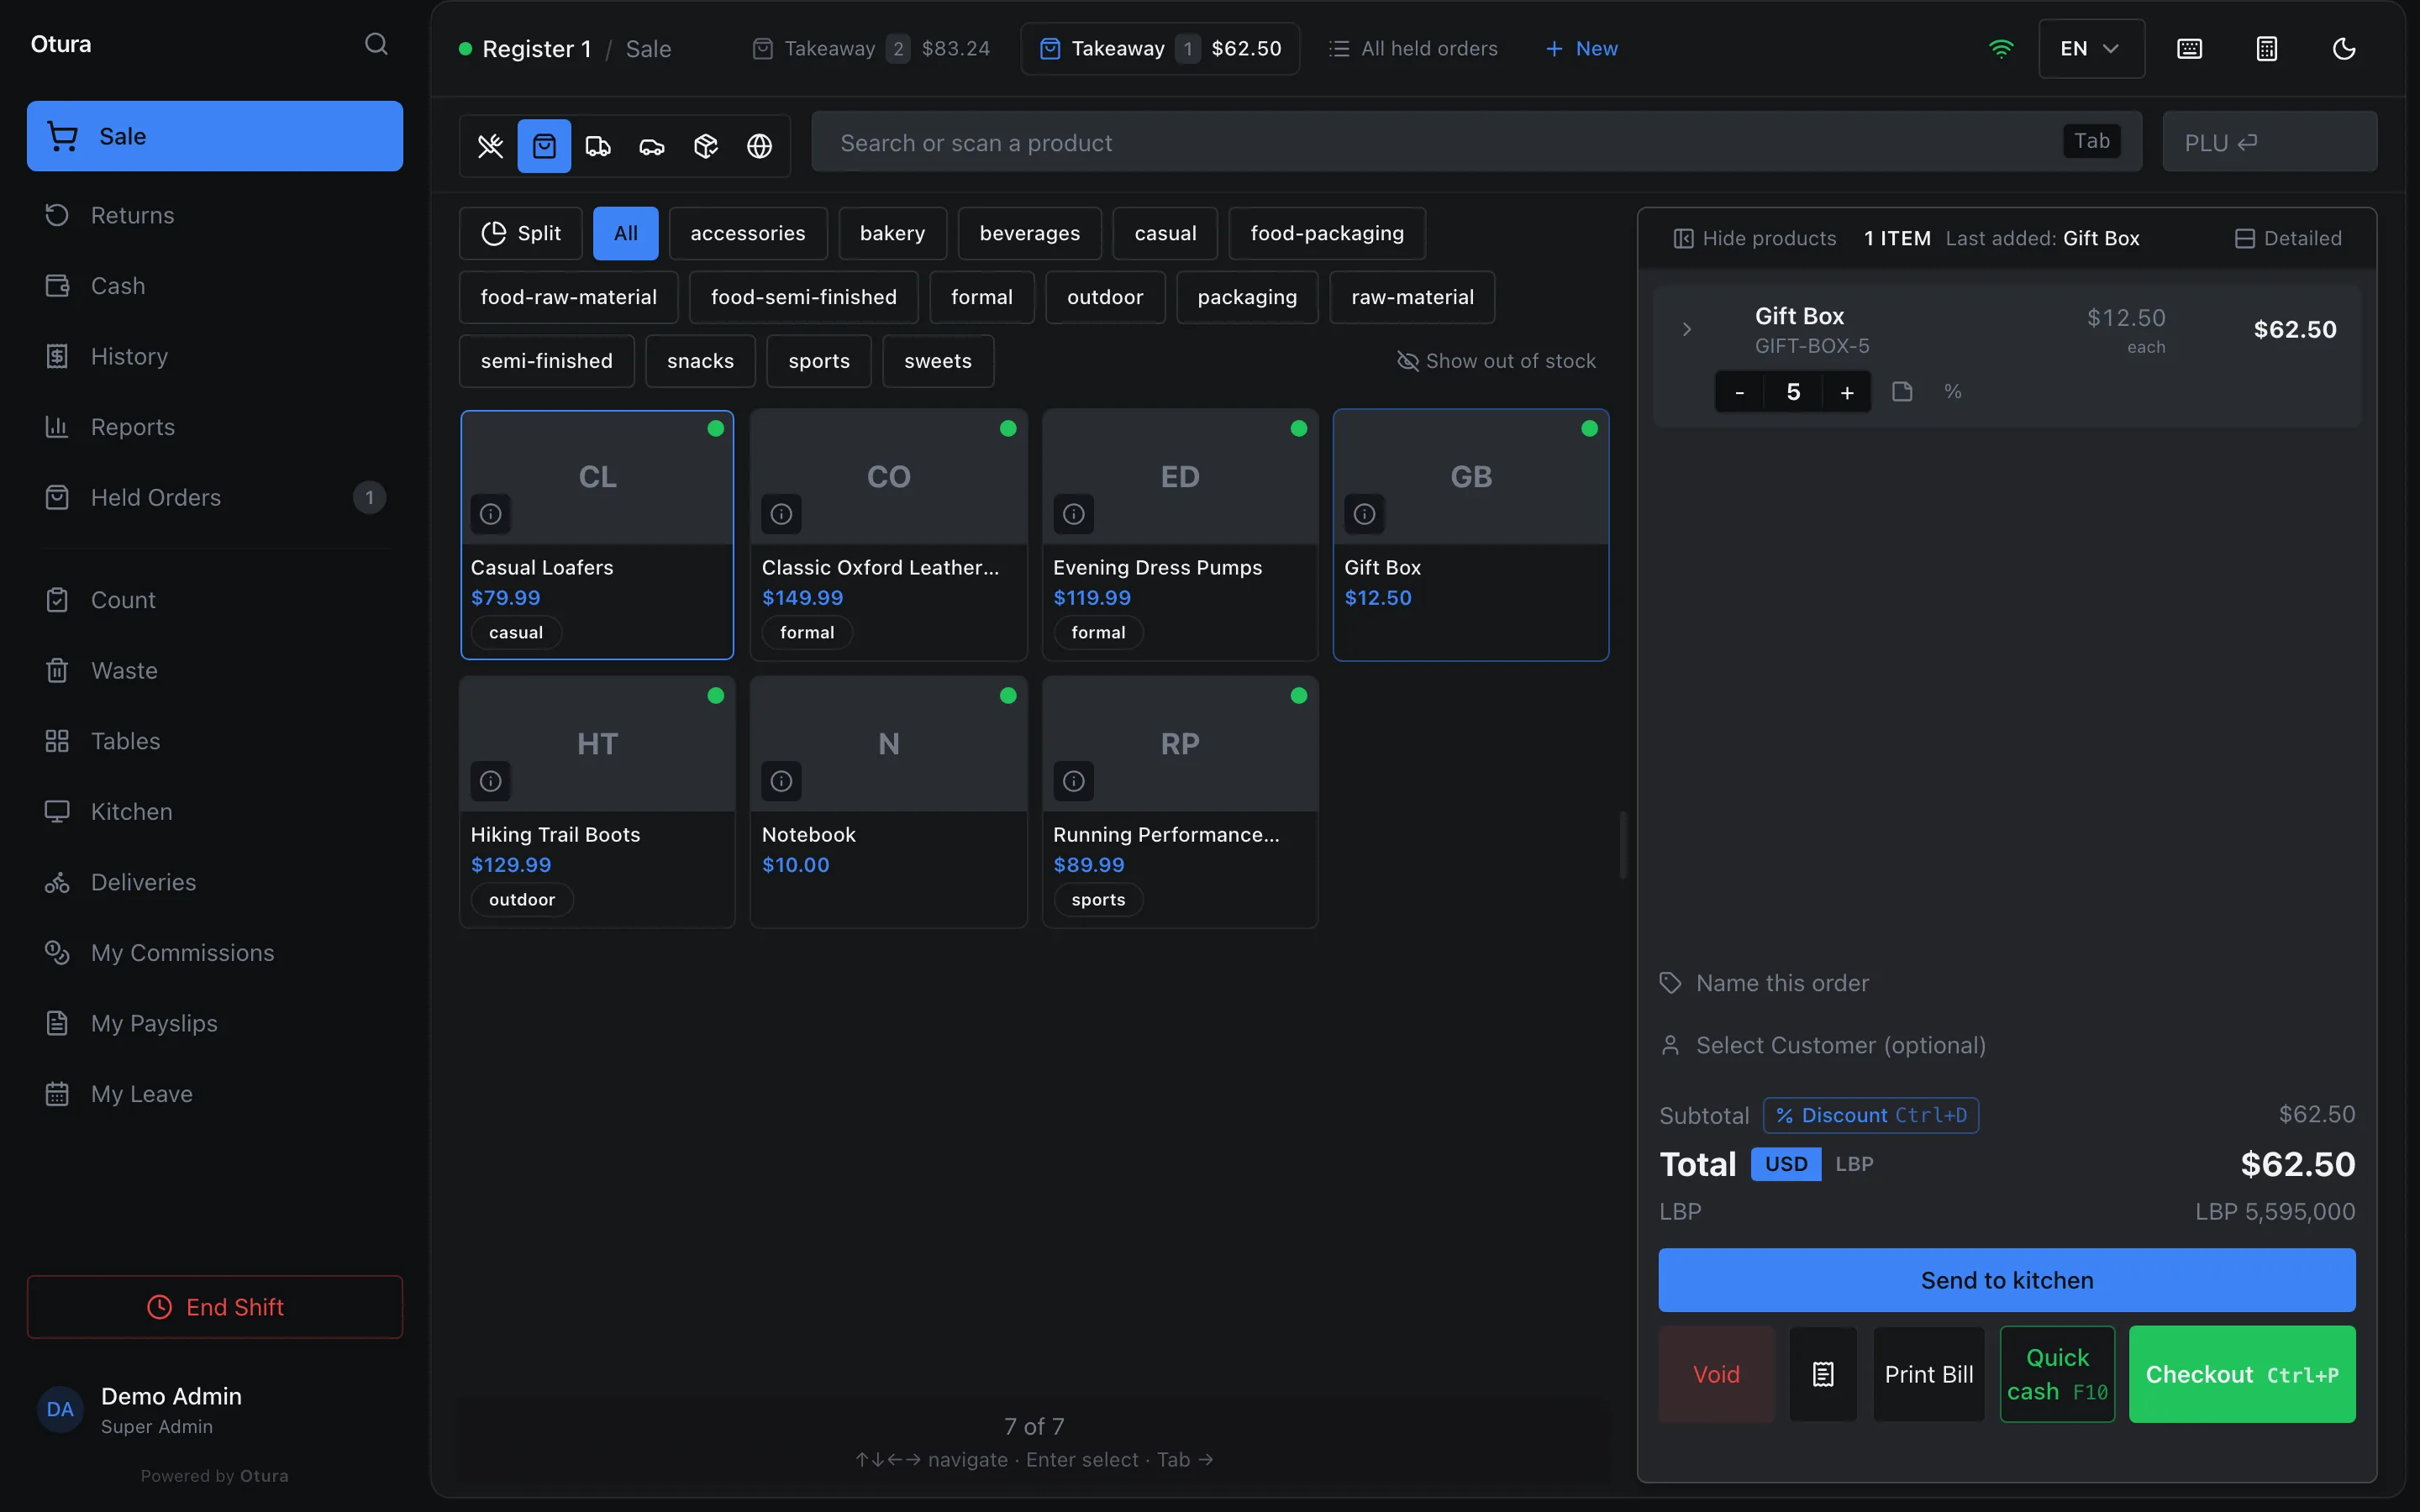Switch total currency to LBP

click(1854, 1164)
